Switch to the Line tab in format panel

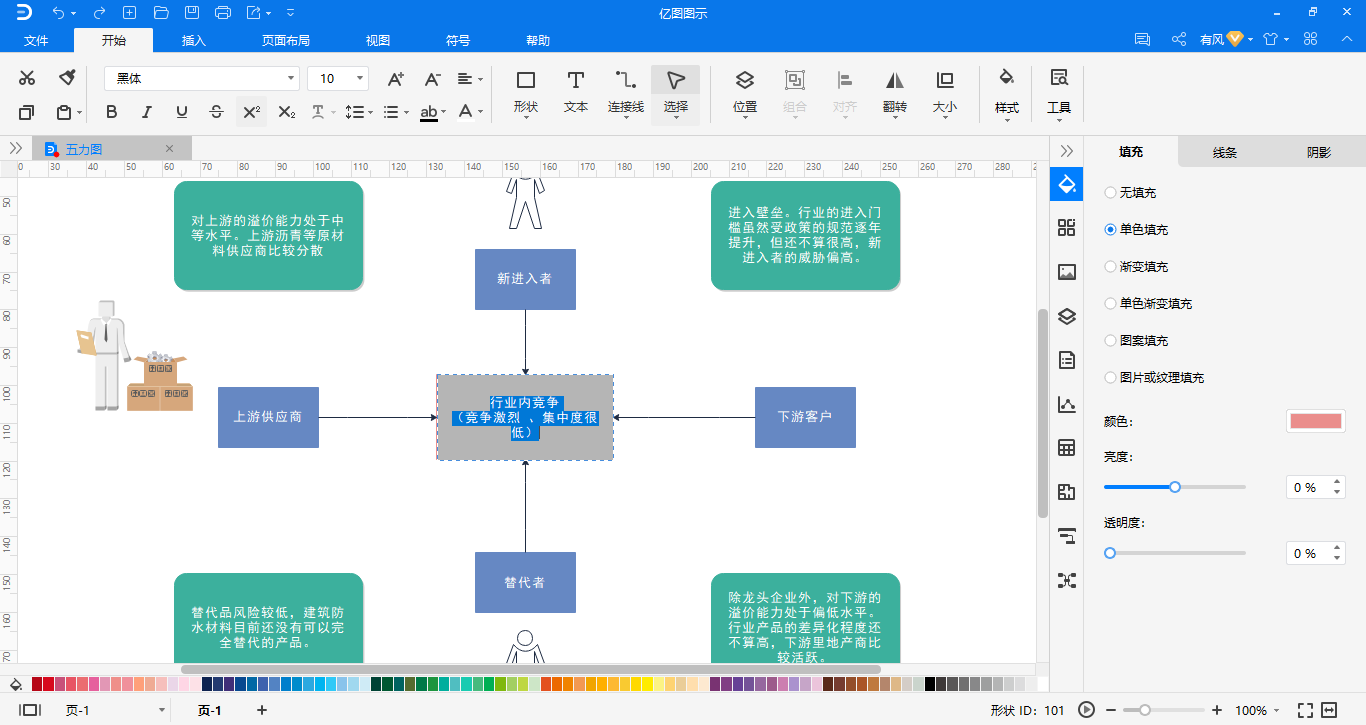click(1225, 153)
